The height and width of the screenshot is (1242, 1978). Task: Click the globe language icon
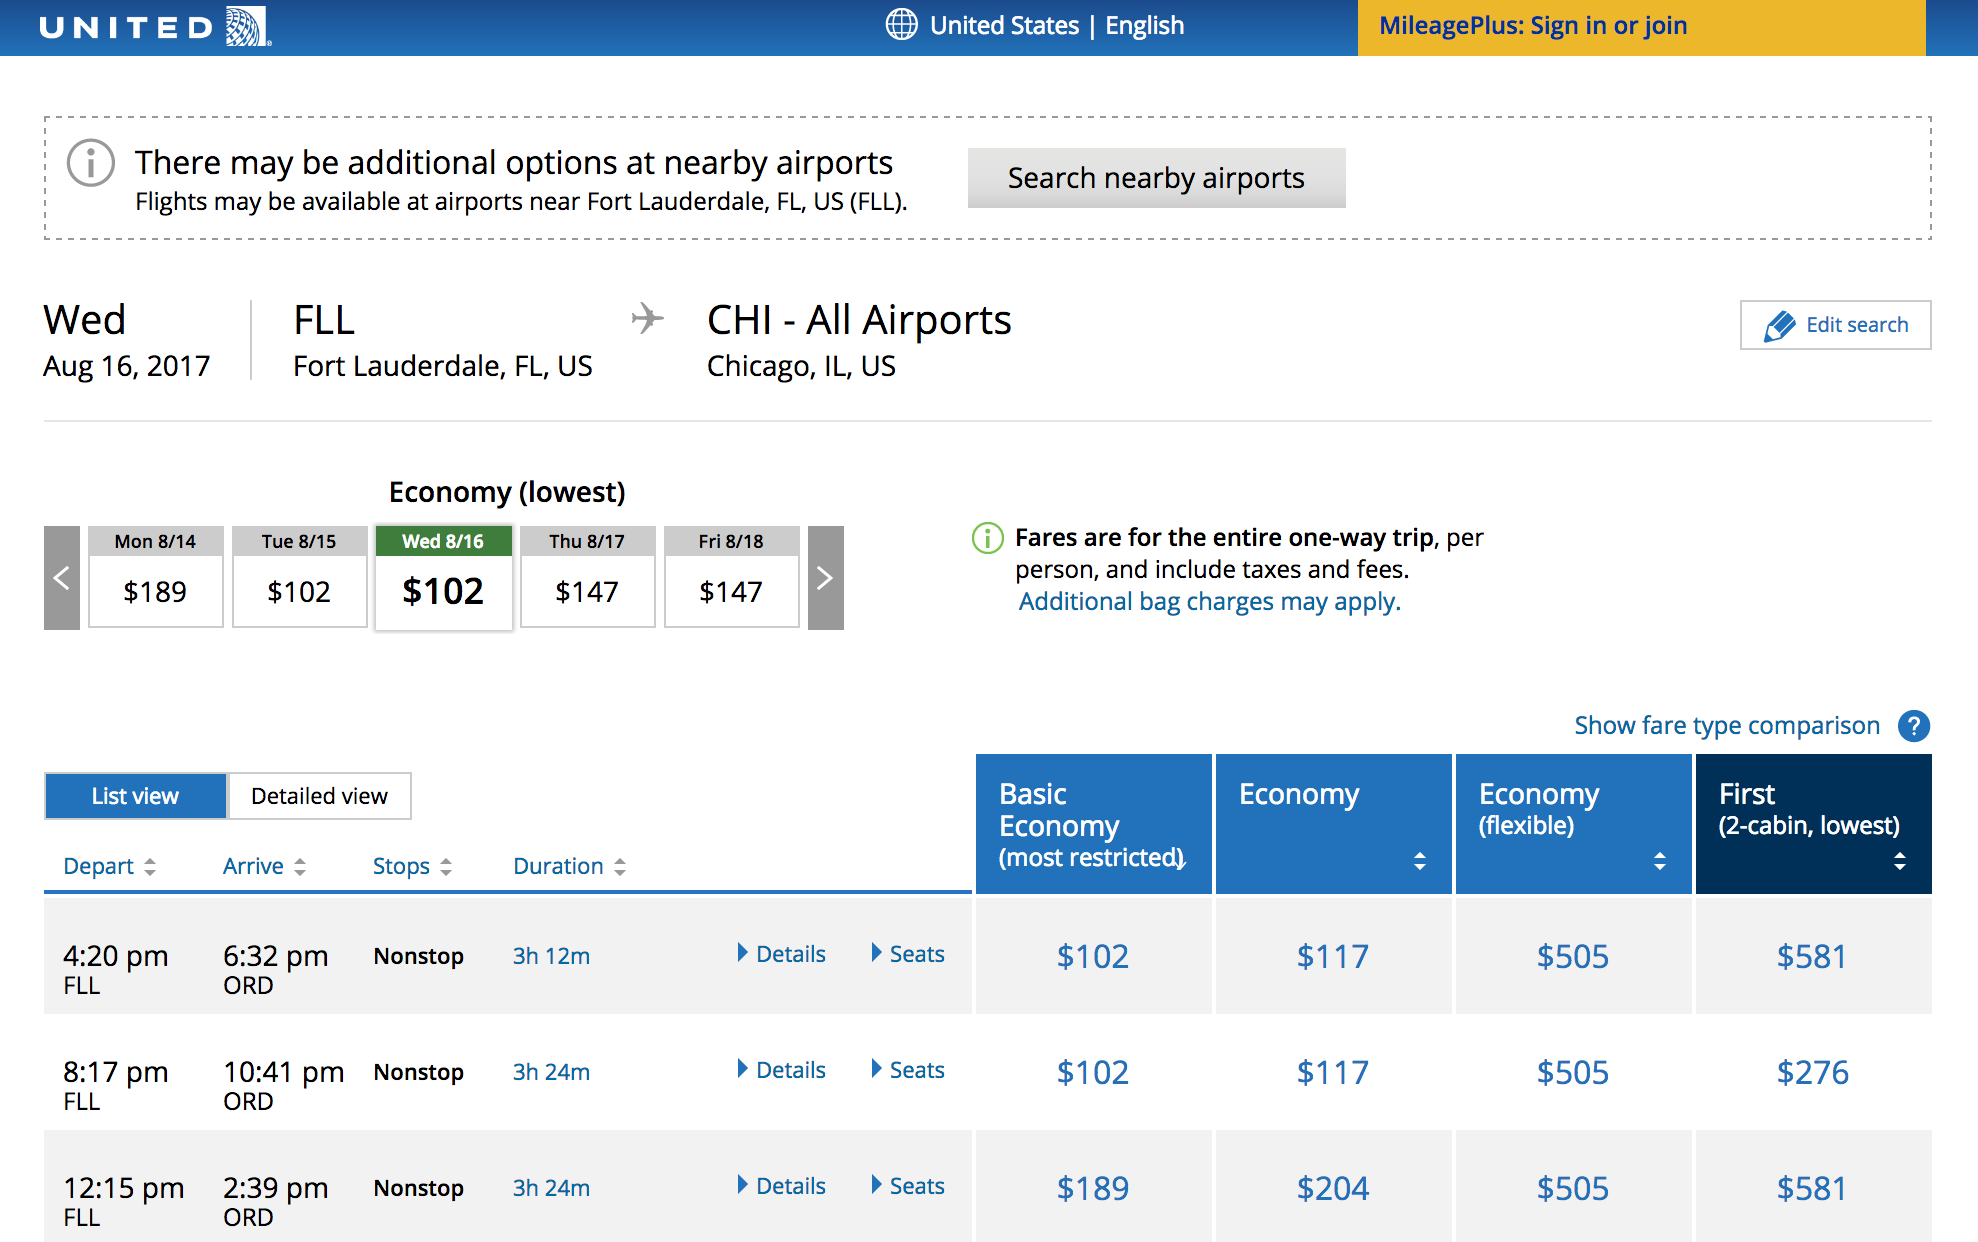(x=901, y=25)
